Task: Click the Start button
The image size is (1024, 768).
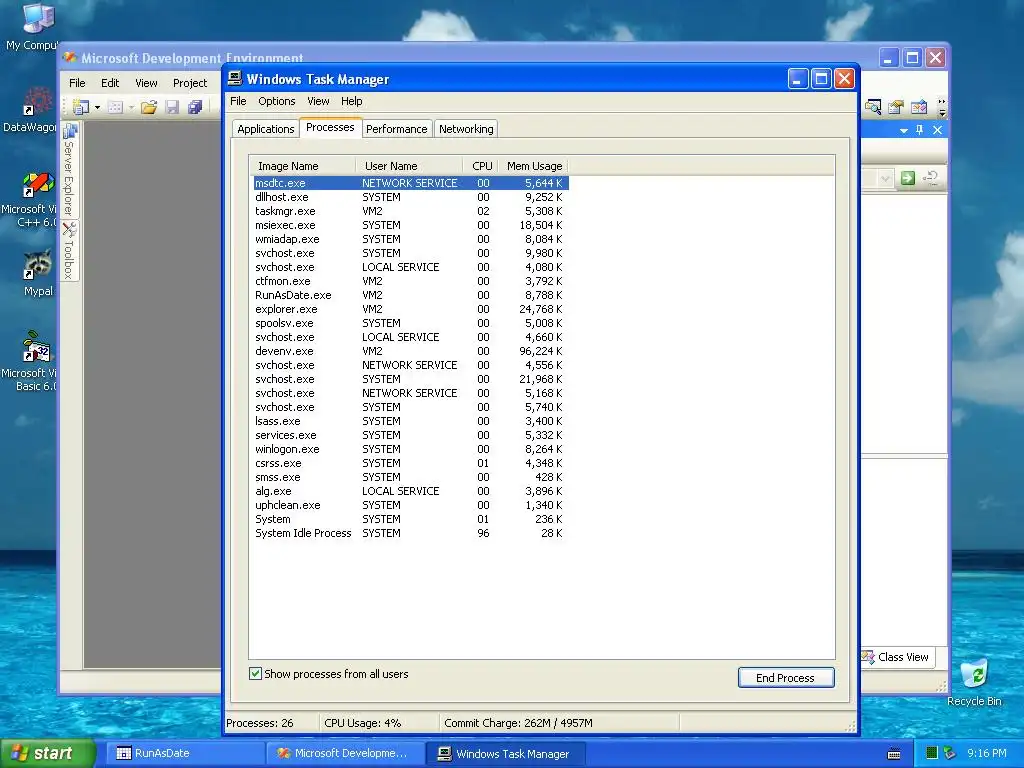Action: click(x=46, y=754)
